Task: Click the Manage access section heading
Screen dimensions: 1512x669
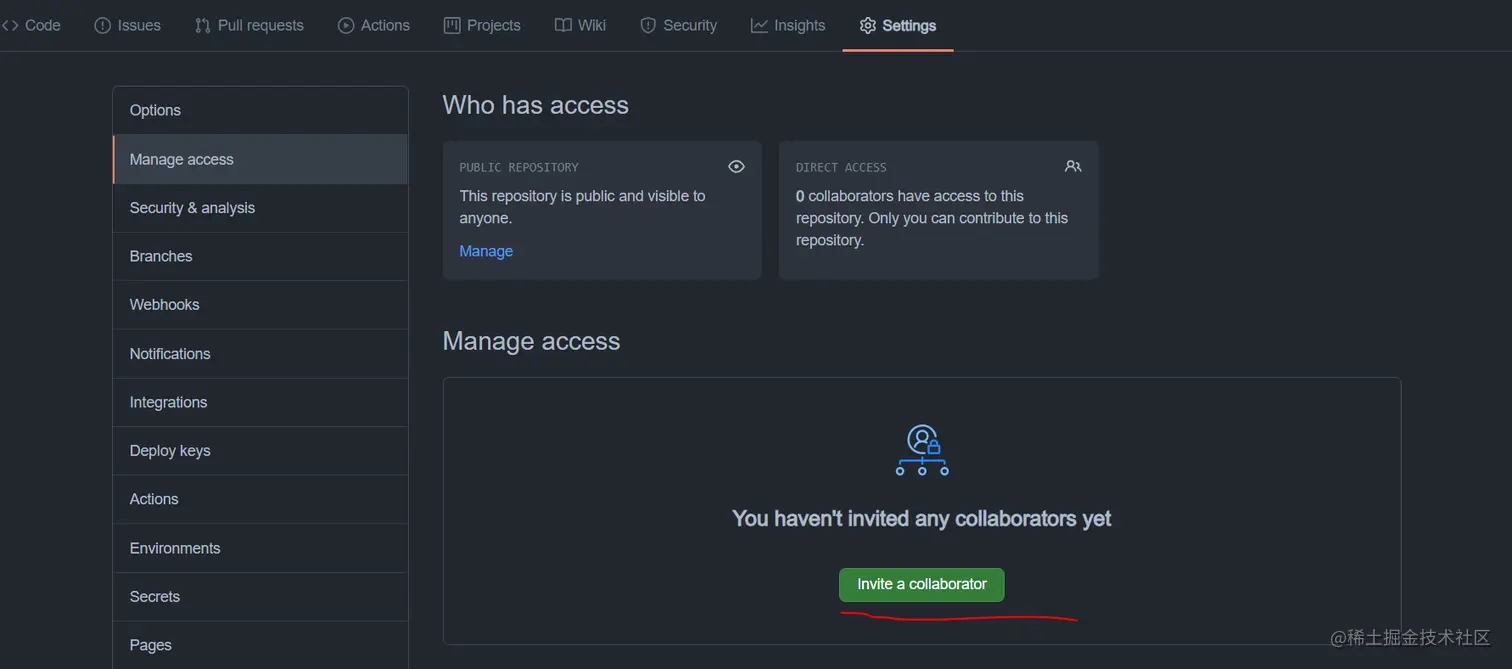Action: (x=531, y=341)
